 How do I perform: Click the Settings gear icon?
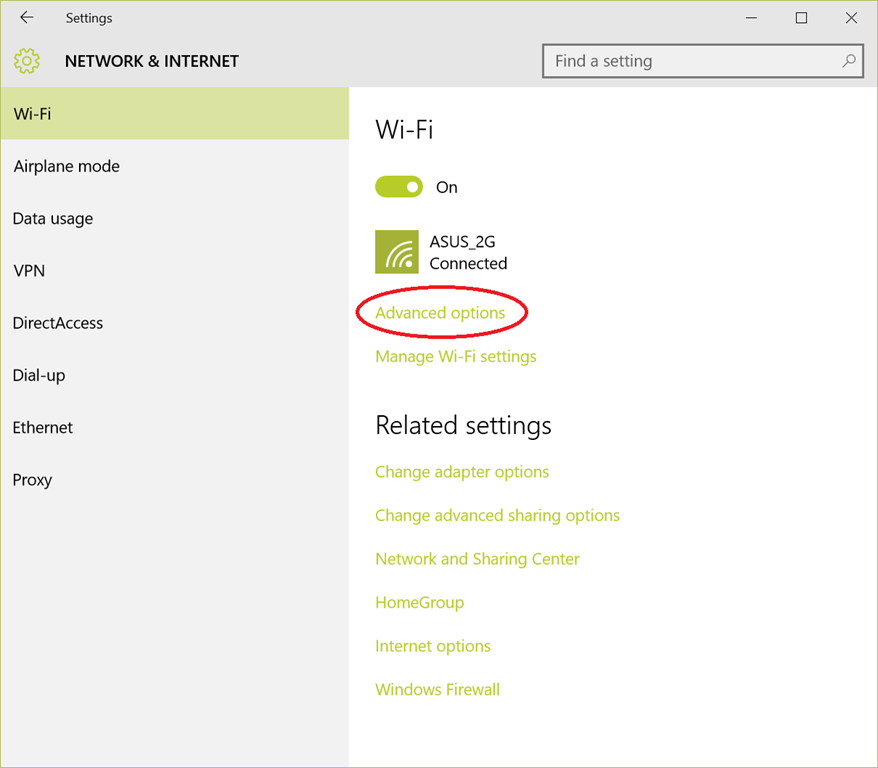coord(27,61)
